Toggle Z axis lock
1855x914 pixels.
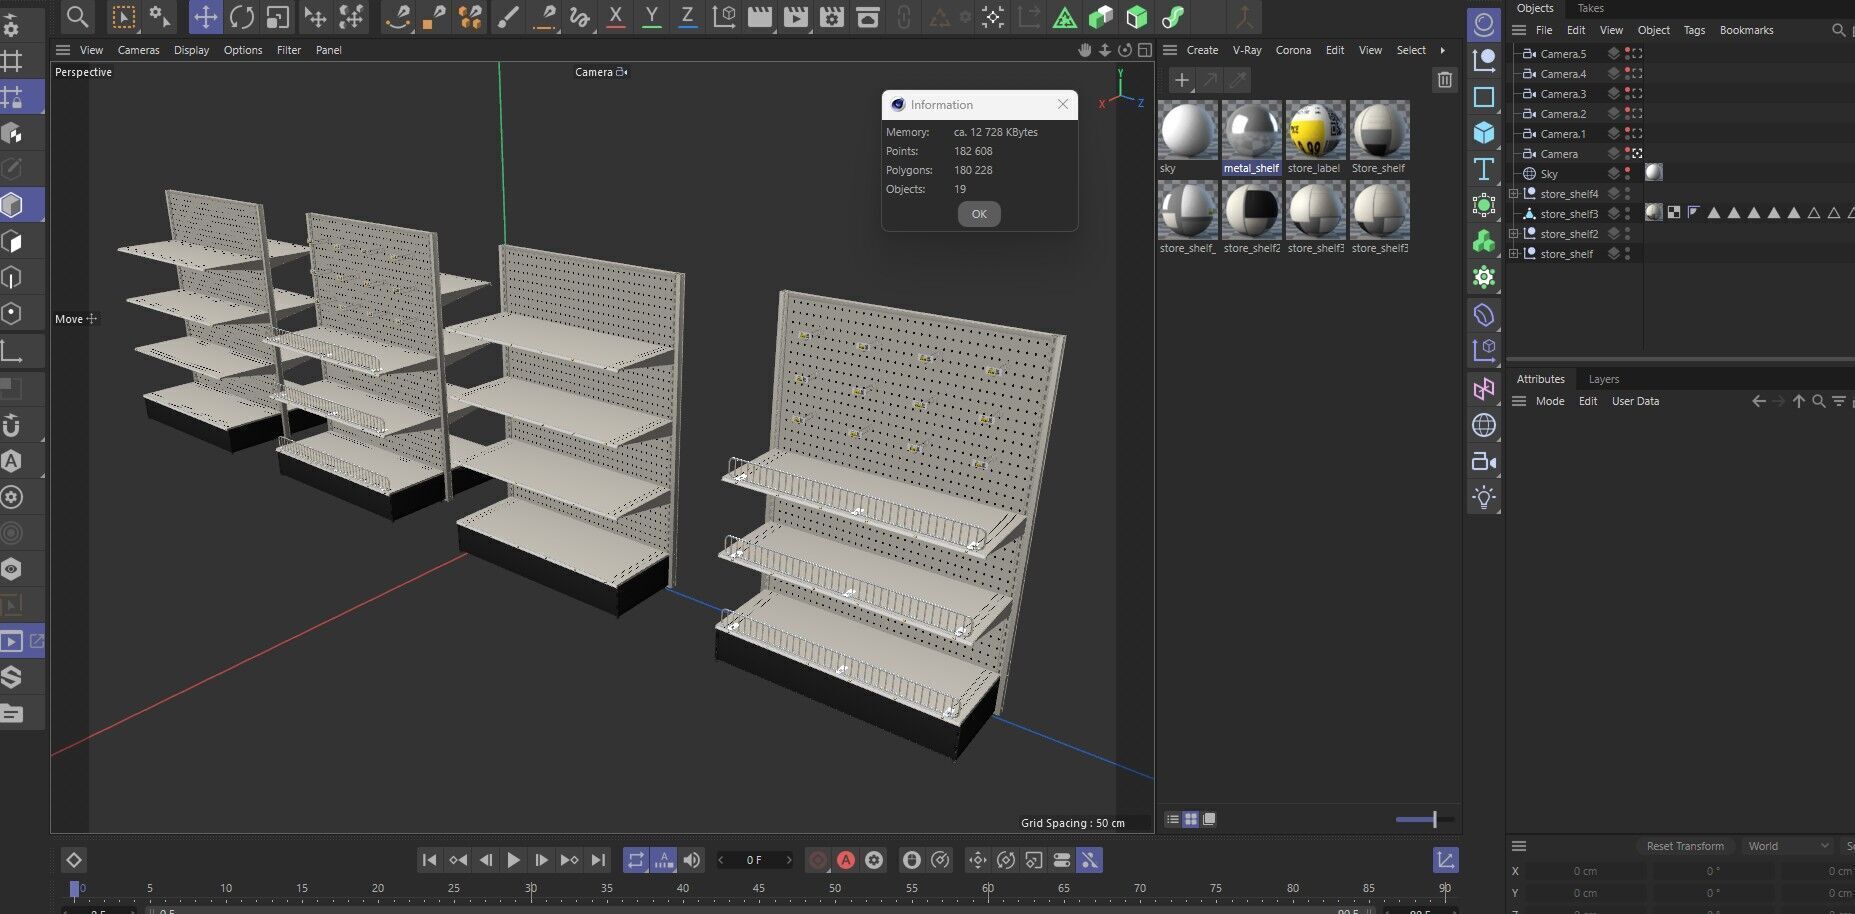tap(687, 17)
